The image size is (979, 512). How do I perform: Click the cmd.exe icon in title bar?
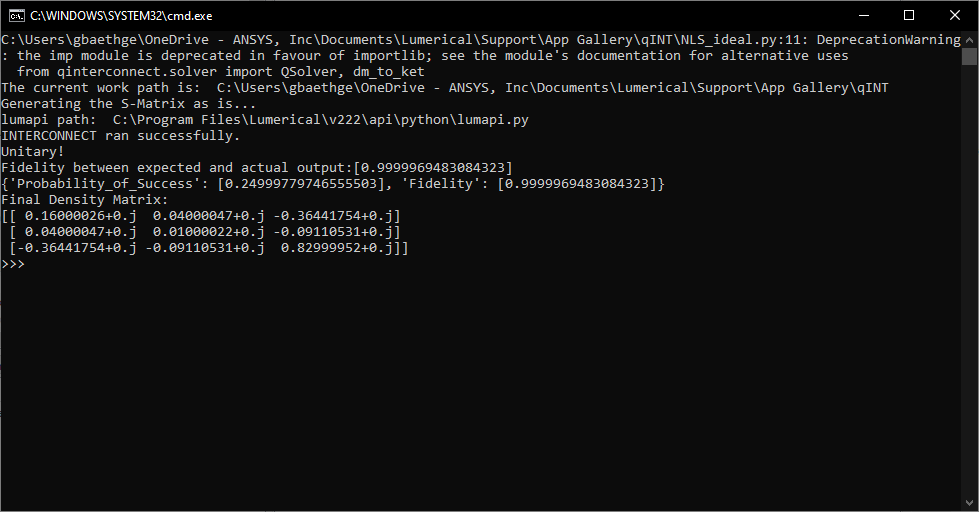tap(17, 16)
